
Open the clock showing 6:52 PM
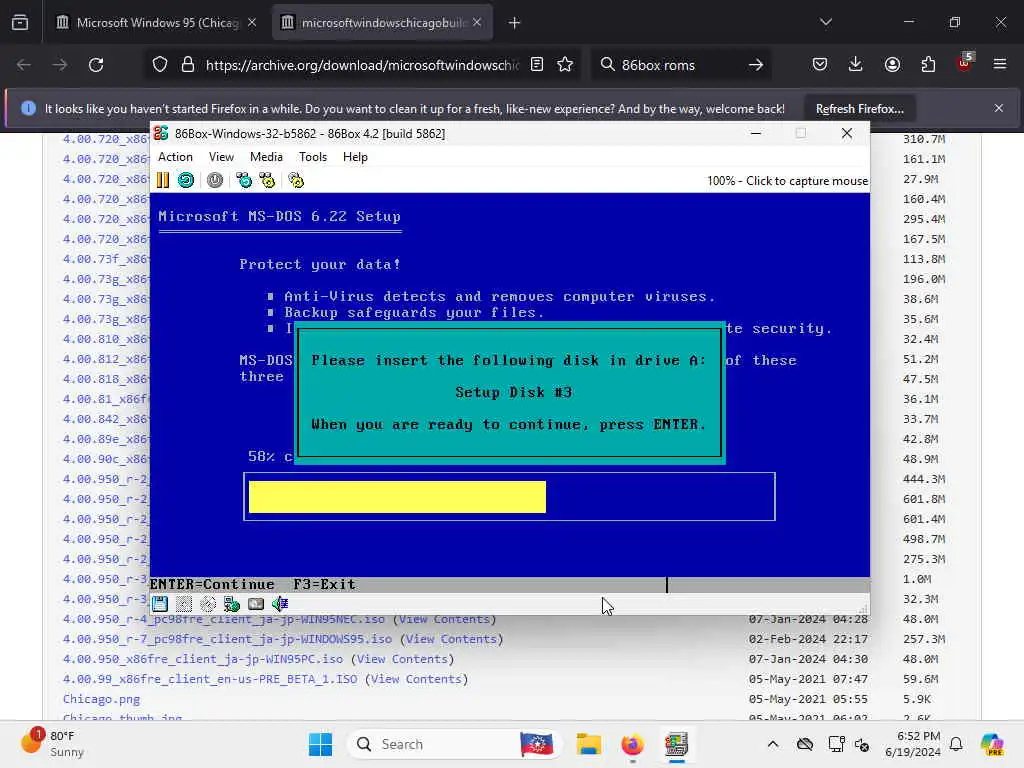click(x=912, y=744)
